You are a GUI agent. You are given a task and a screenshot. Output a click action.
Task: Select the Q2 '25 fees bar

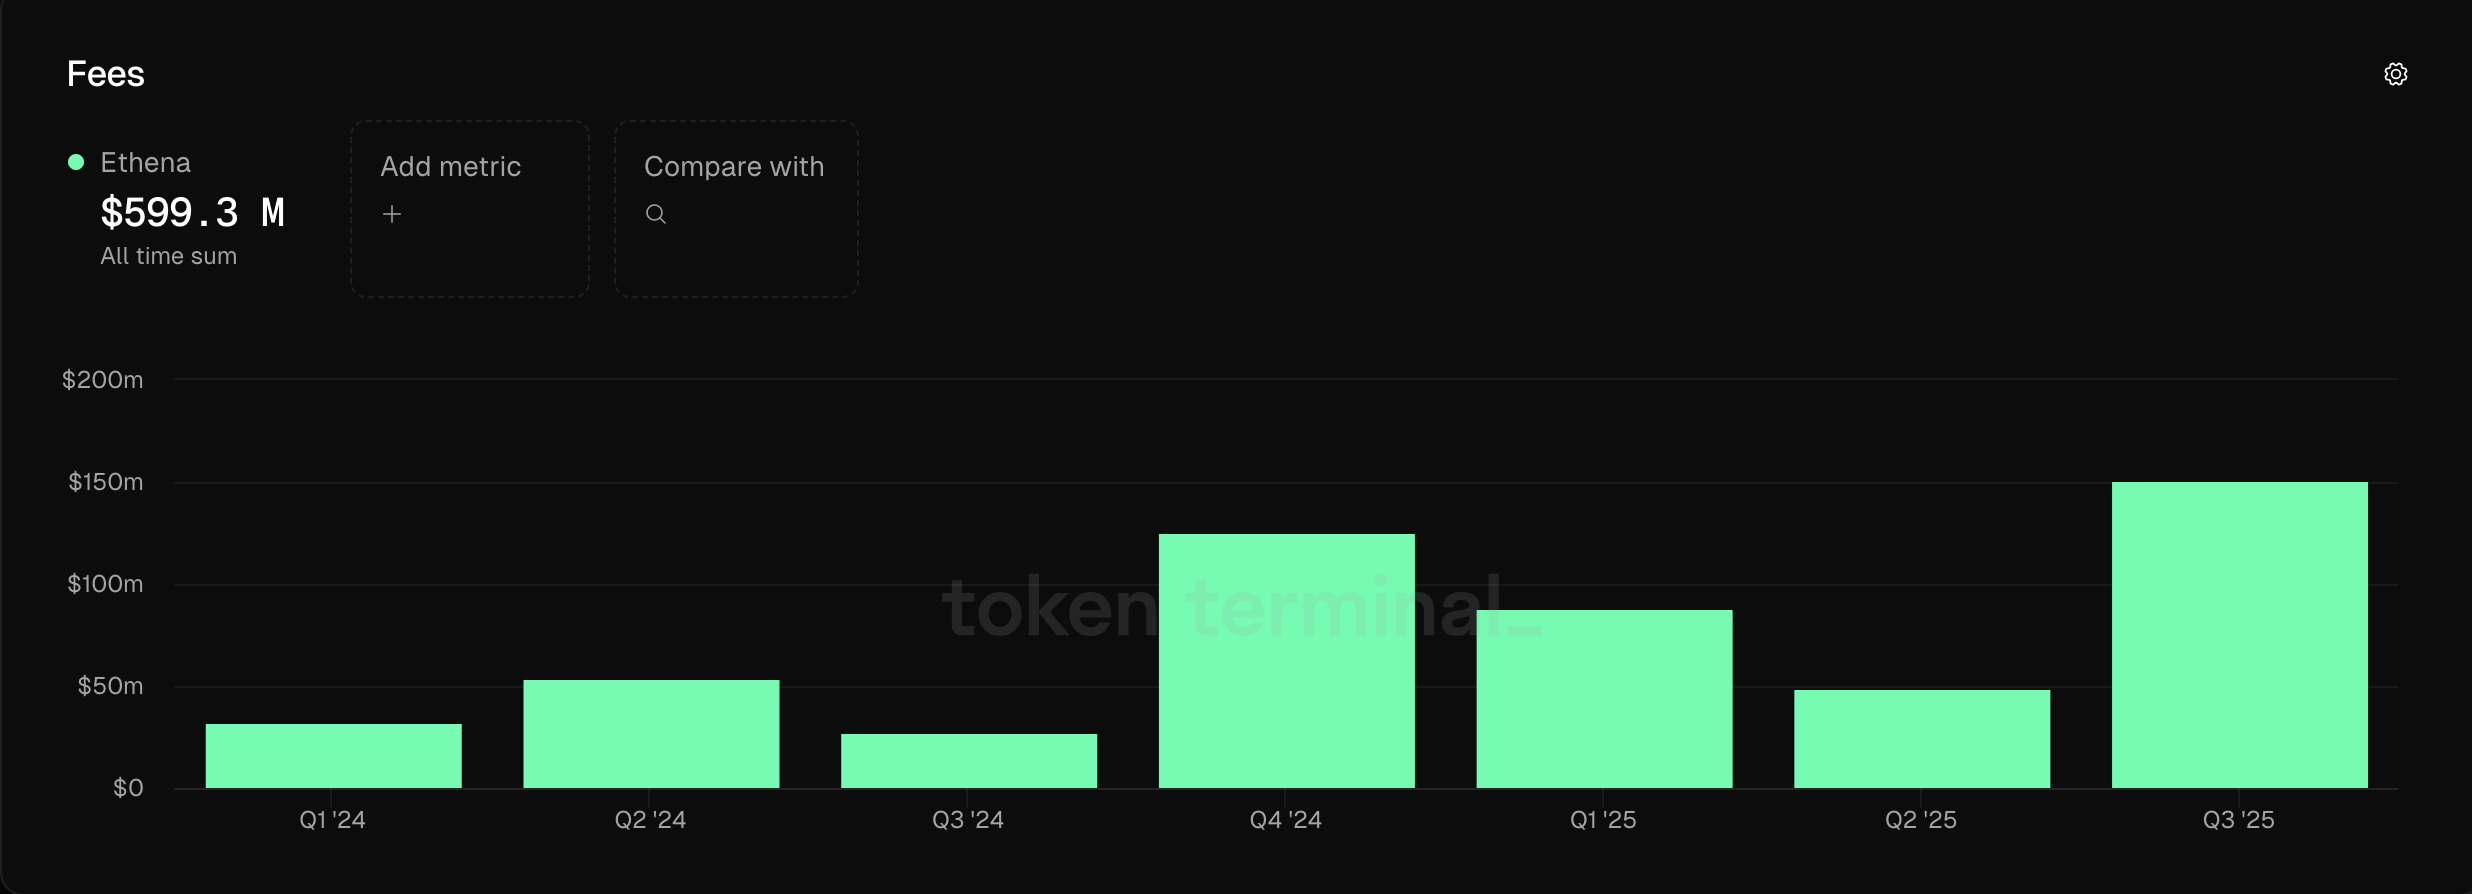1921,739
